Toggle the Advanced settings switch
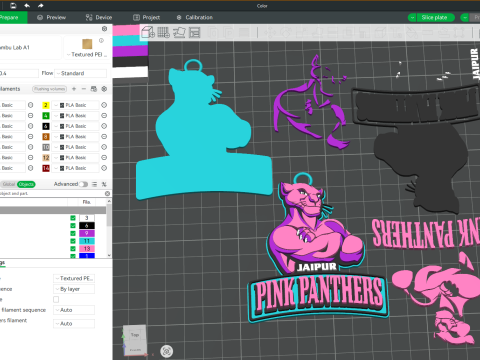Image resolution: width=480 pixels, height=360 pixels. coord(83,184)
